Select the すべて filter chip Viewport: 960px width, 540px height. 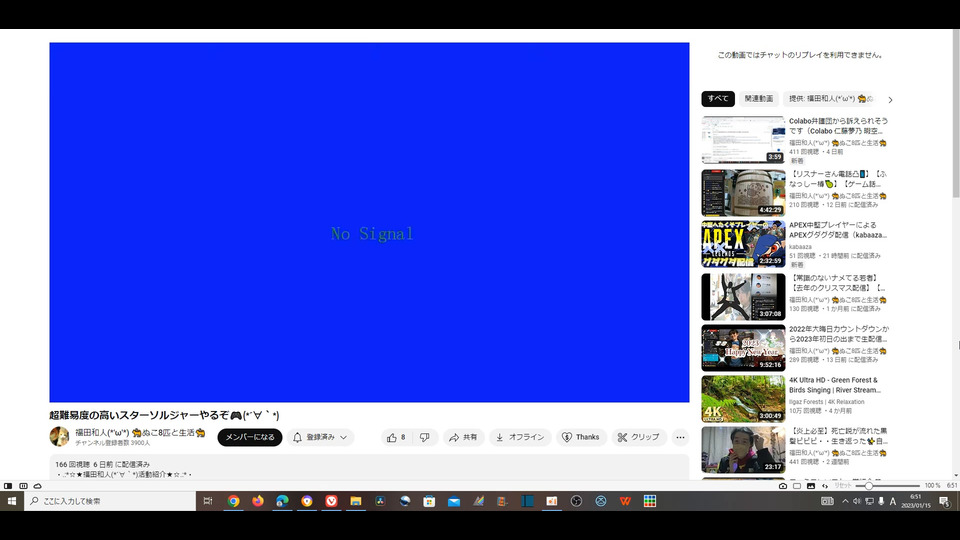point(718,99)
